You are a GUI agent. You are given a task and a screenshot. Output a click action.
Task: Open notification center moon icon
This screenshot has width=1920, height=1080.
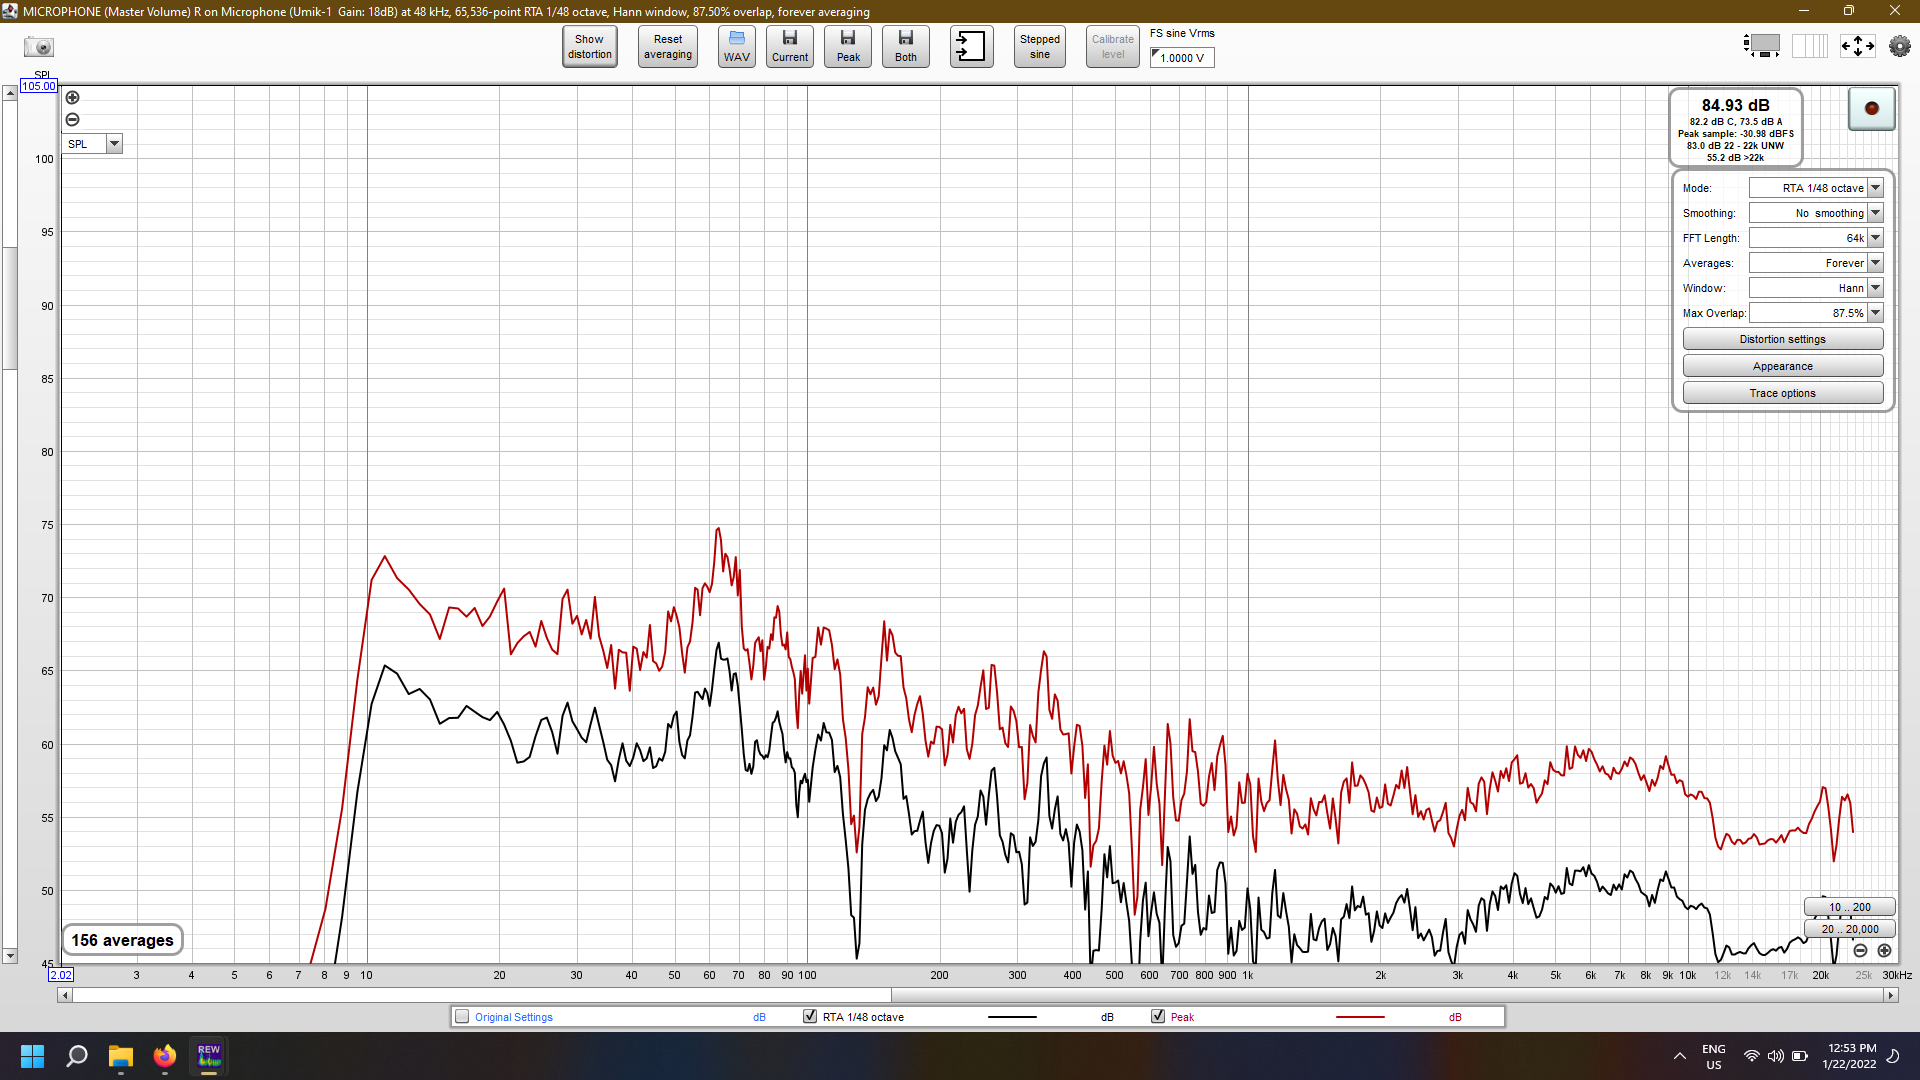[1893, 1056]
